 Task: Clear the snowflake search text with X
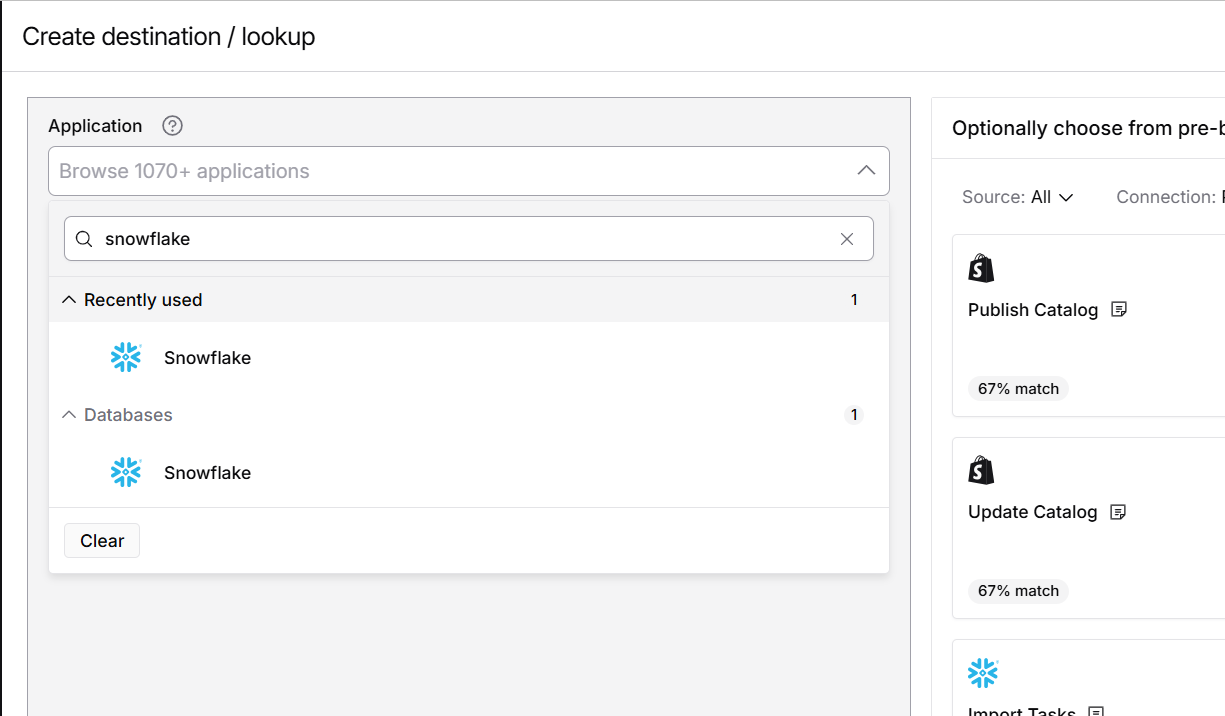847,239
